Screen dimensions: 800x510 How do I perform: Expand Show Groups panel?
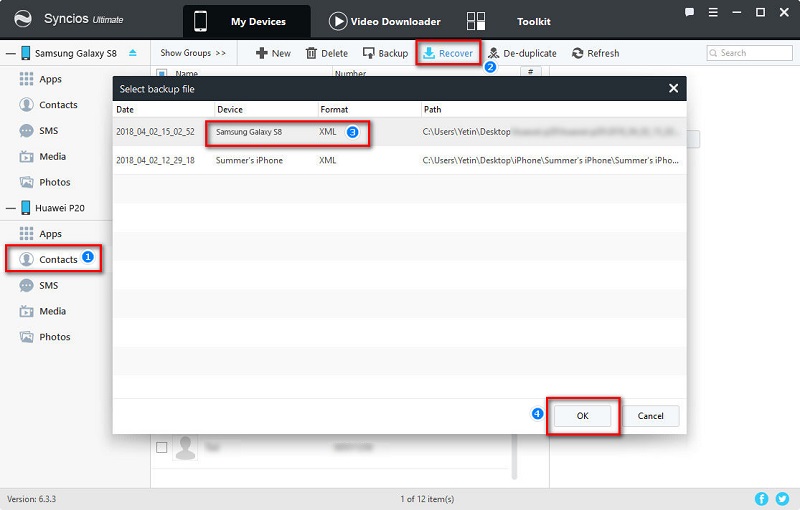(x=193, y=53)
